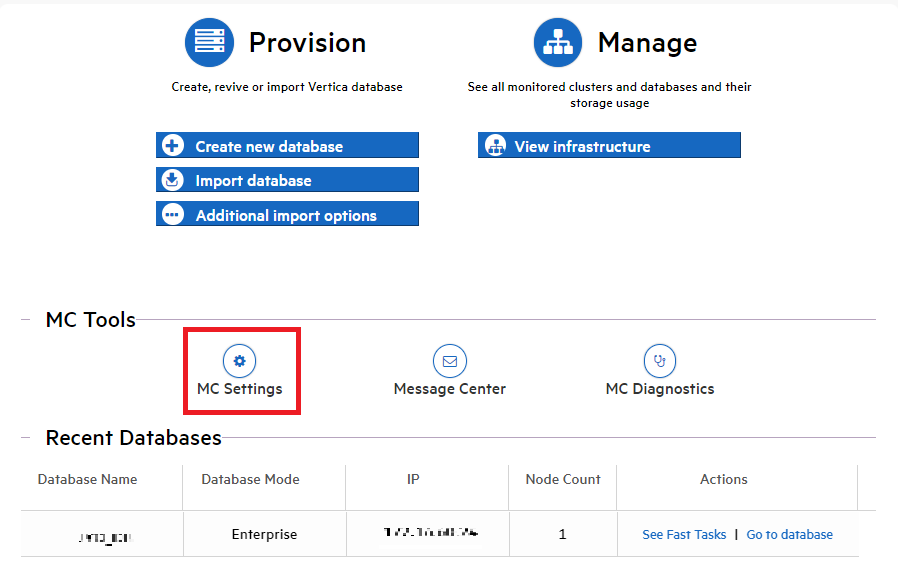Open MC Settings via the gear icon
Screen dimensions: 898x574
[x=239, y=360]
